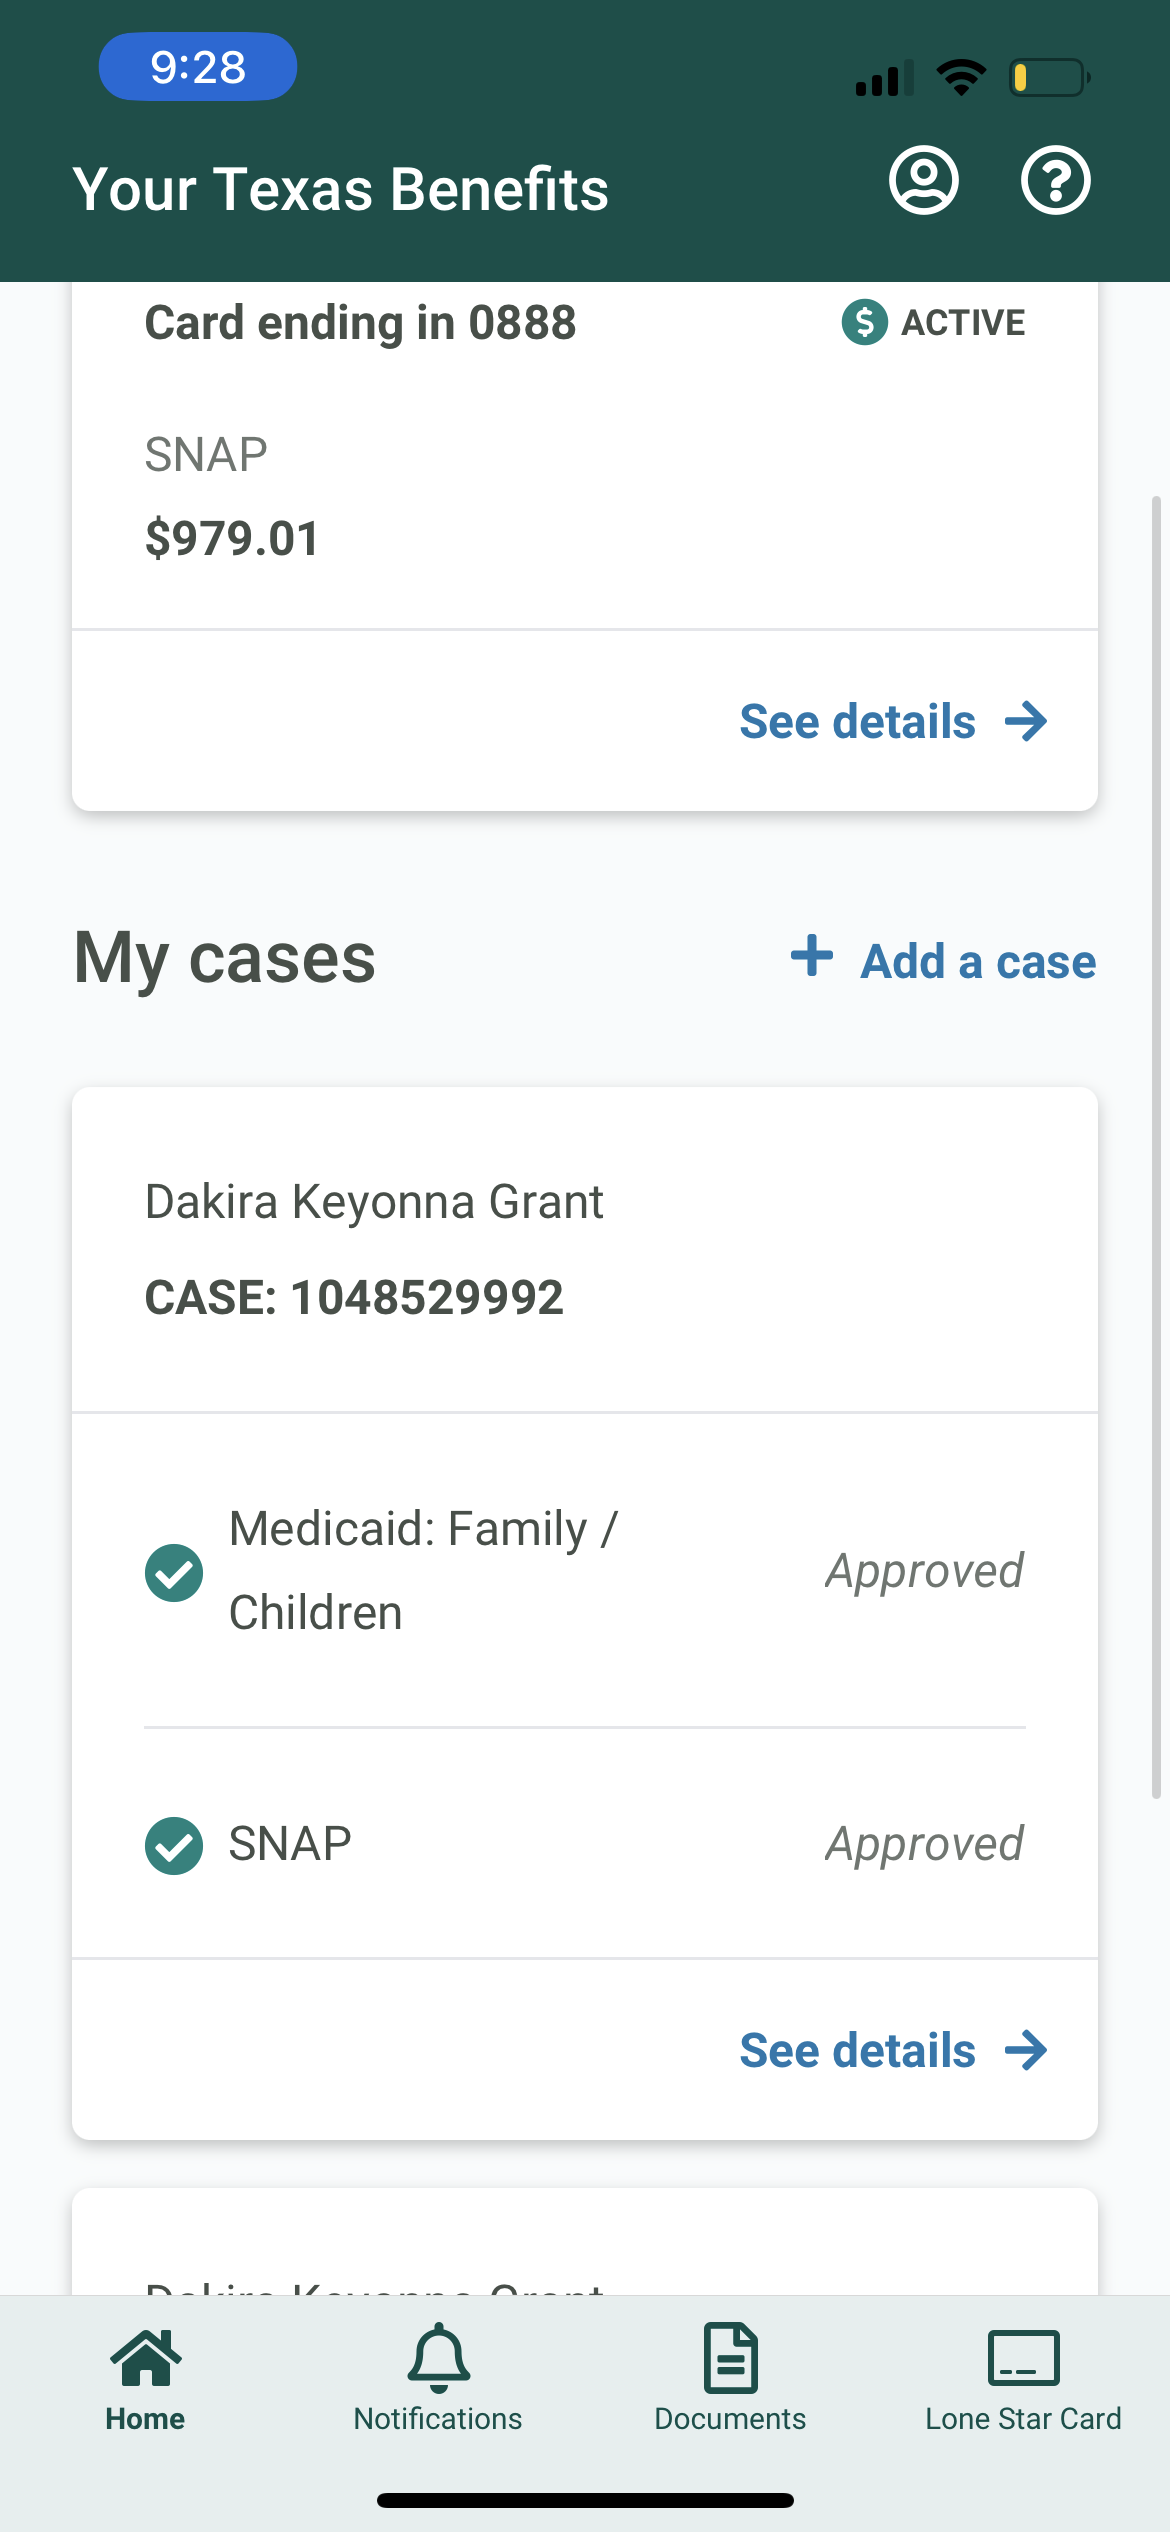Screen dimensions: 1170x2532
Task: Open See details for card 0888
Action: click(x=857, y=721)
